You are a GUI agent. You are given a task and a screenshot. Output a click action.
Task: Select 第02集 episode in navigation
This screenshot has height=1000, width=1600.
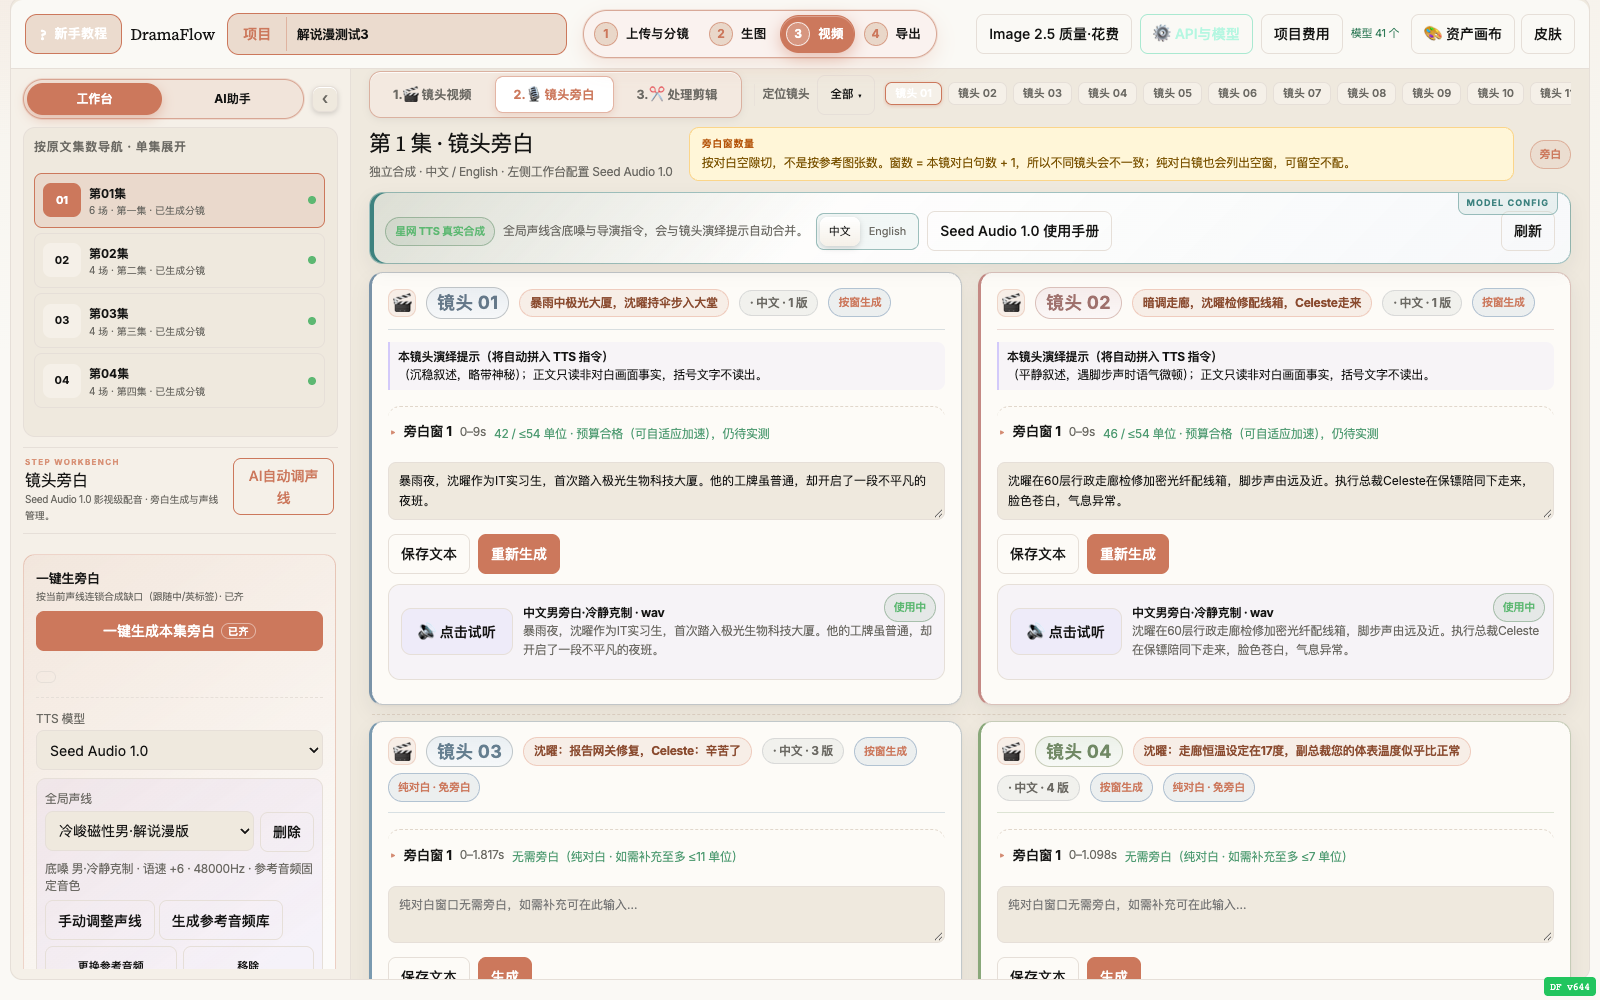(x=179, y=261)
